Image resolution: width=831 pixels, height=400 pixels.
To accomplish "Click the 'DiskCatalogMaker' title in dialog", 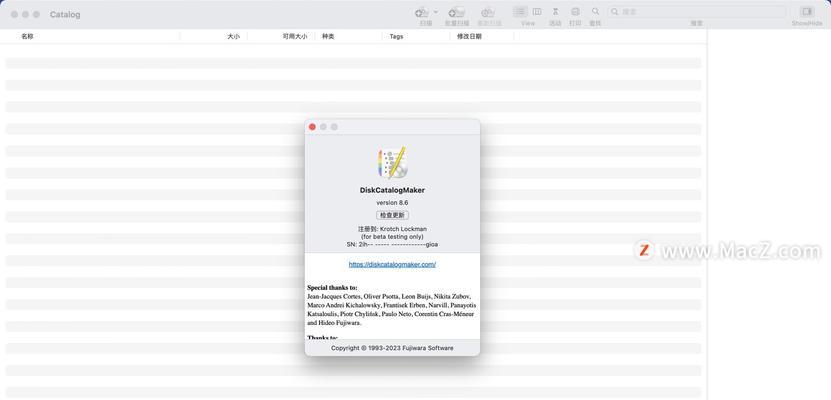I will (392, 190).
